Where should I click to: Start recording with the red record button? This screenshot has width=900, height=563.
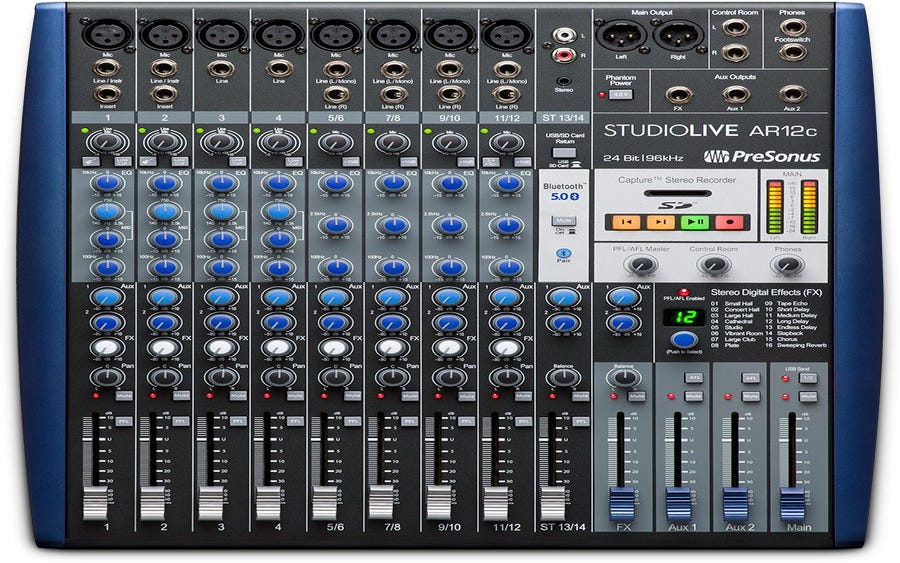(x=730, y=222)
